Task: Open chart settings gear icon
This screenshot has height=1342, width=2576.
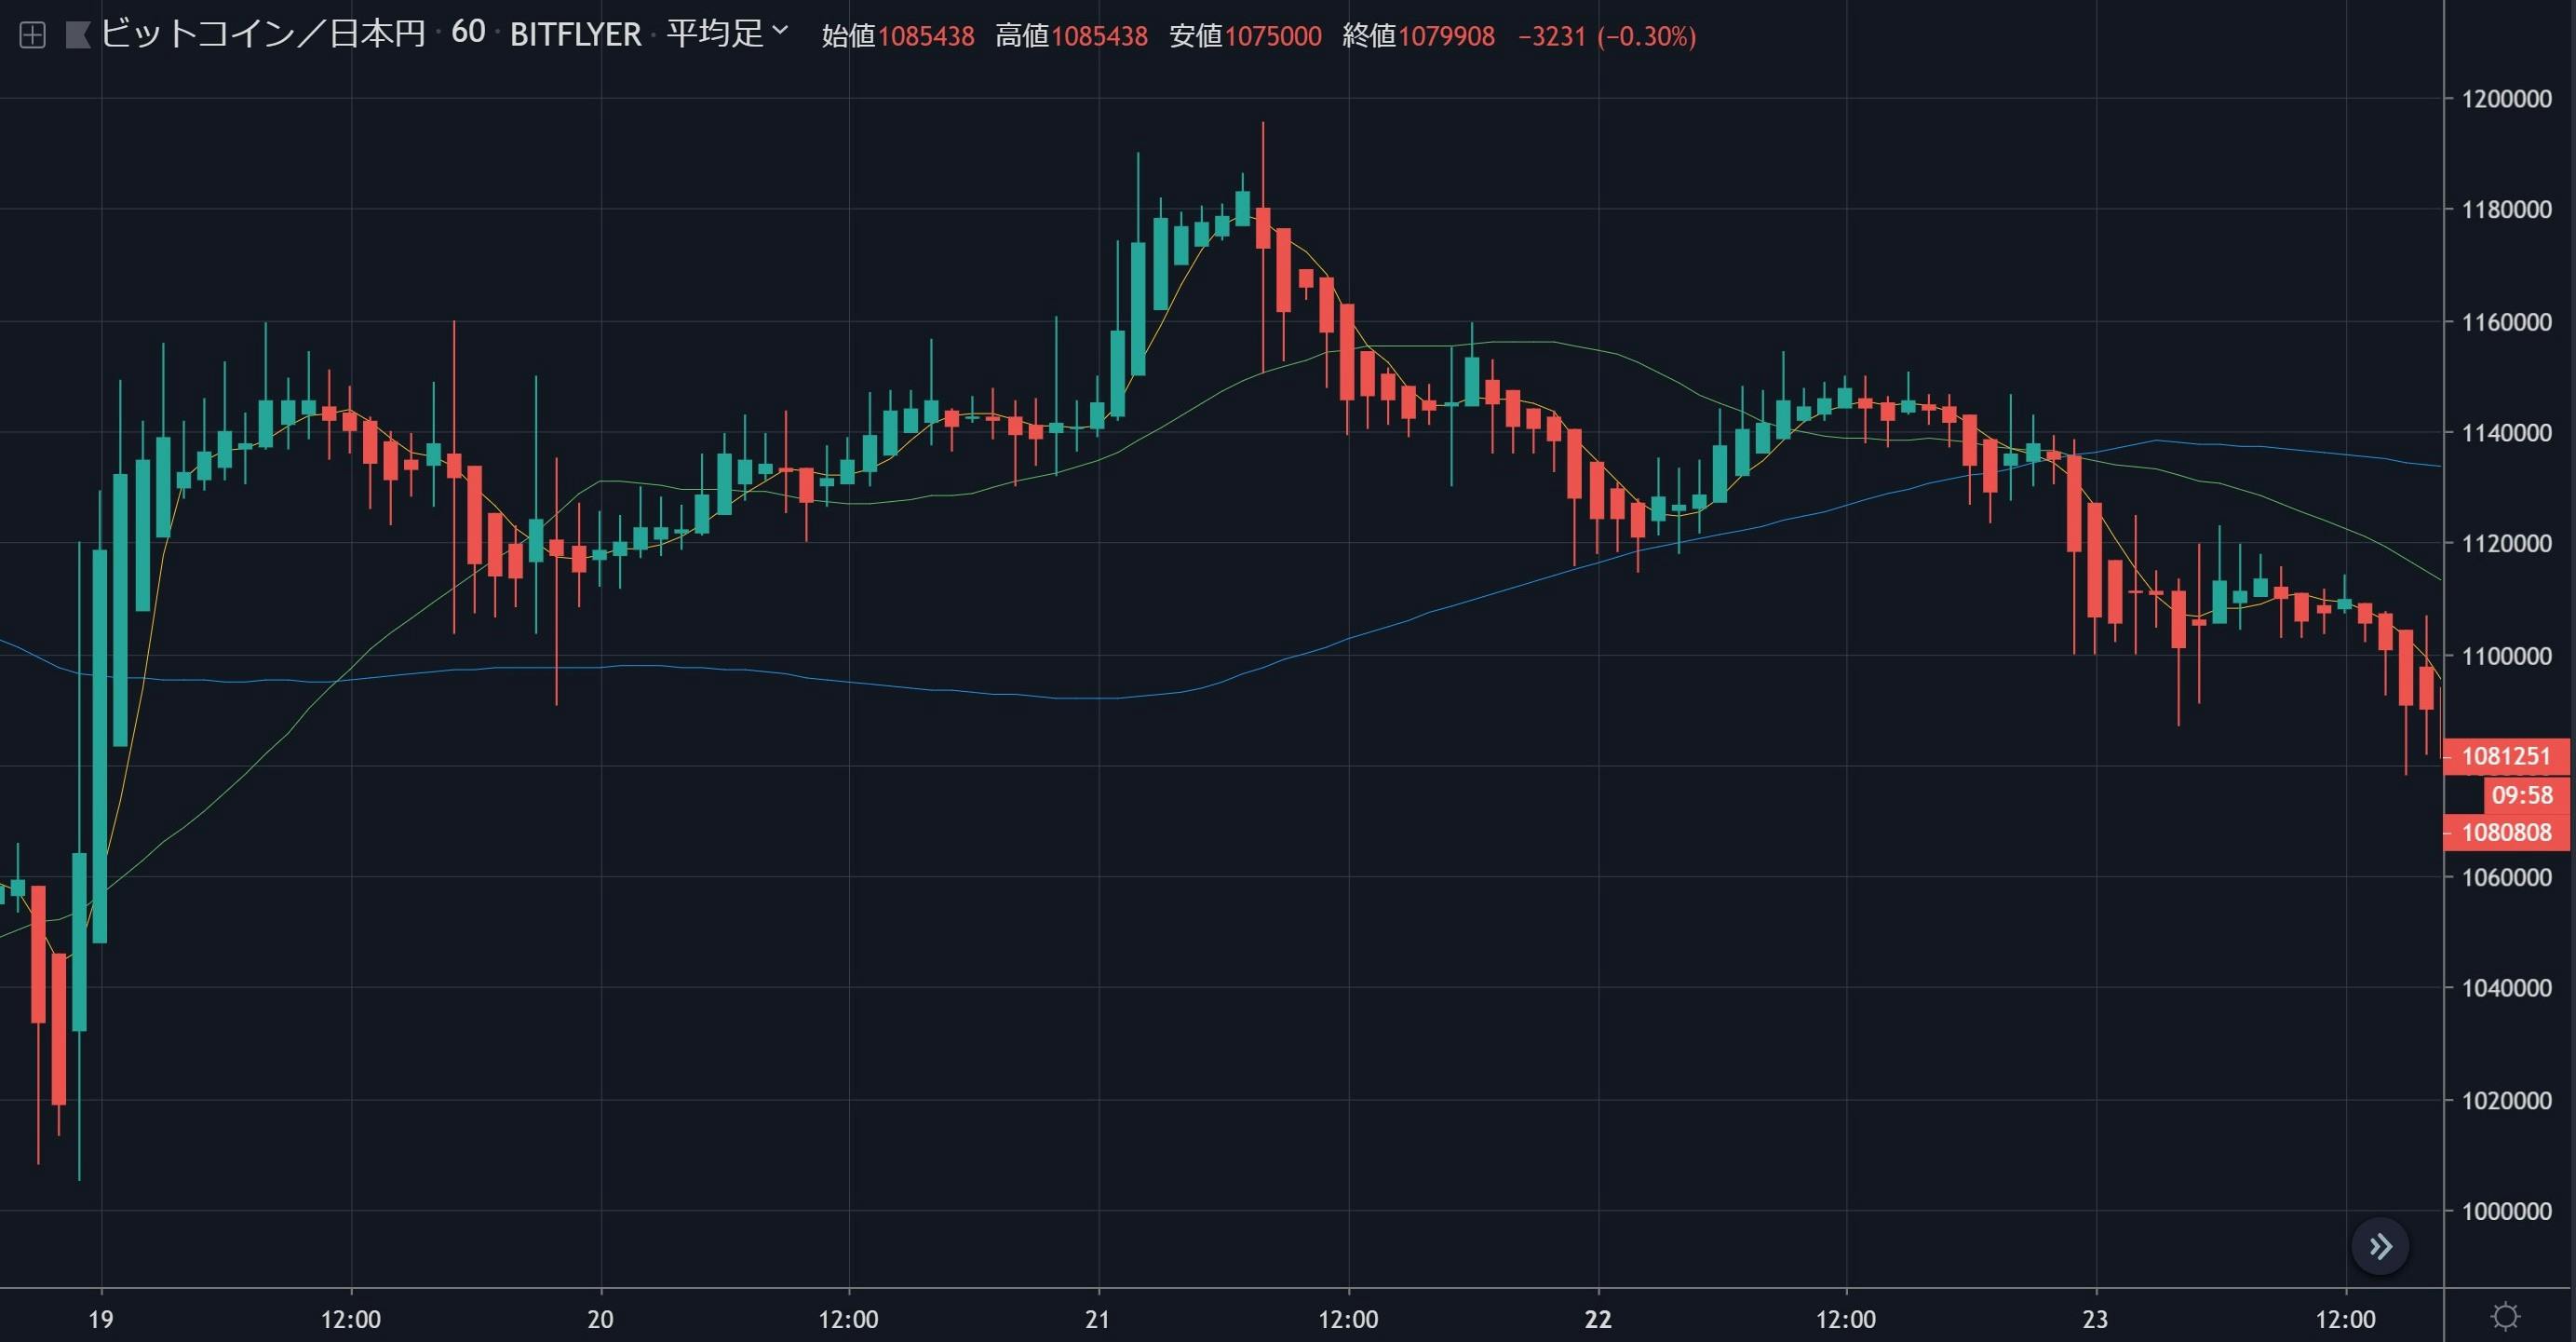Action: [x=2505, y=1315]
